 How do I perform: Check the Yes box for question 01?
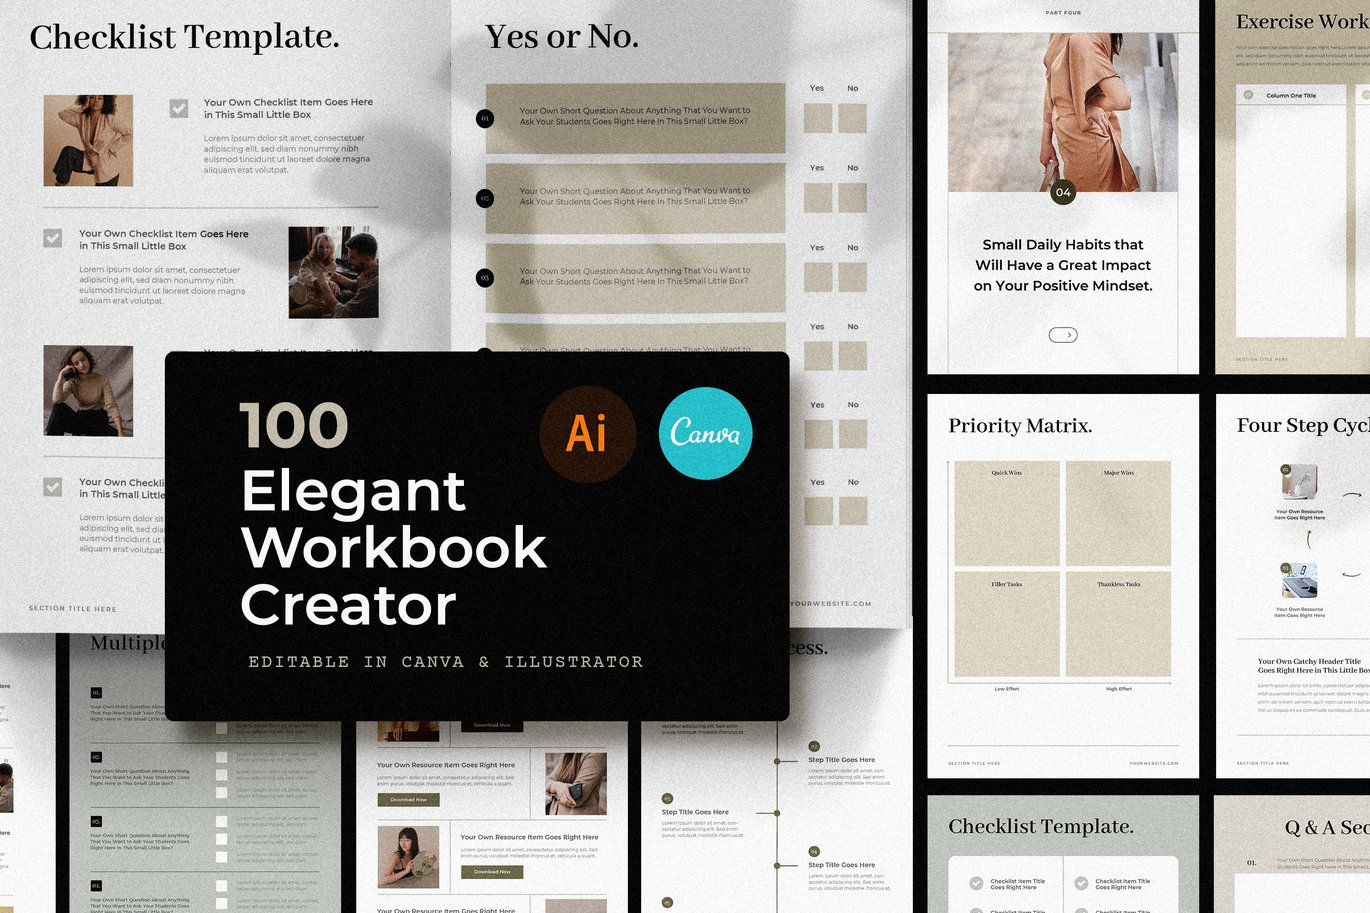click(x=818, y=118)
